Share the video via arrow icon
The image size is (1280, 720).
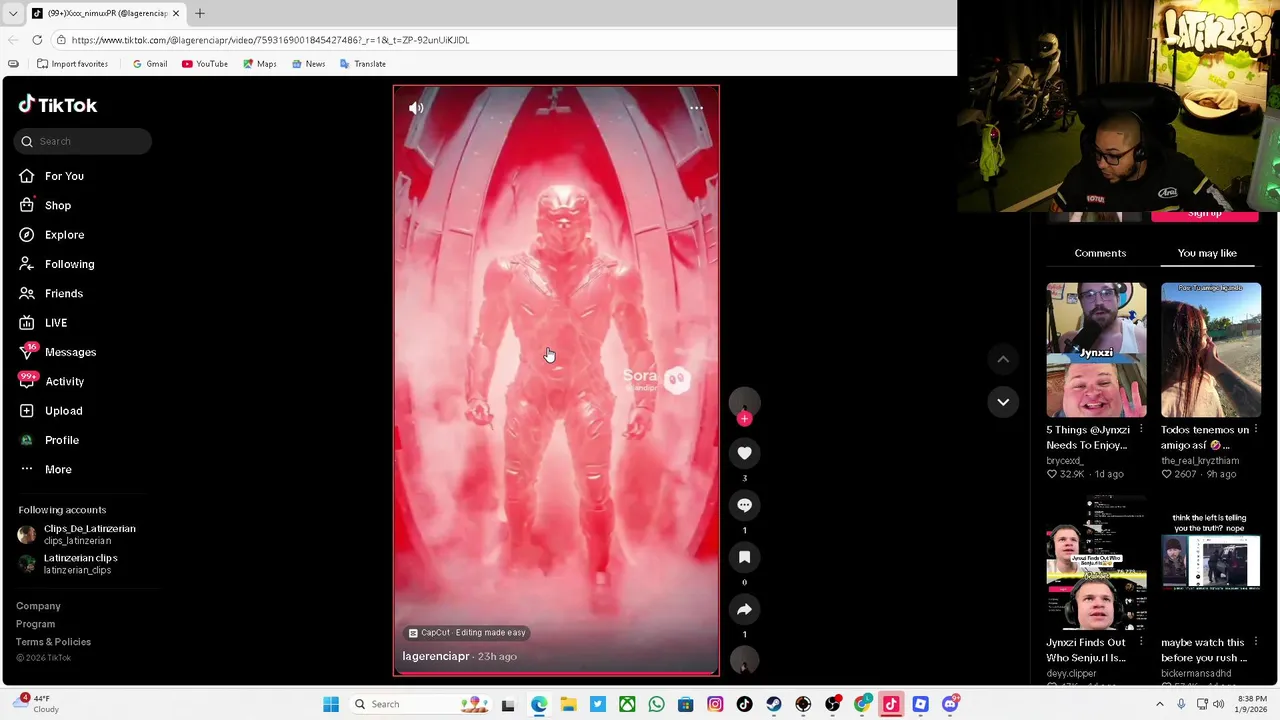[744, 609]
